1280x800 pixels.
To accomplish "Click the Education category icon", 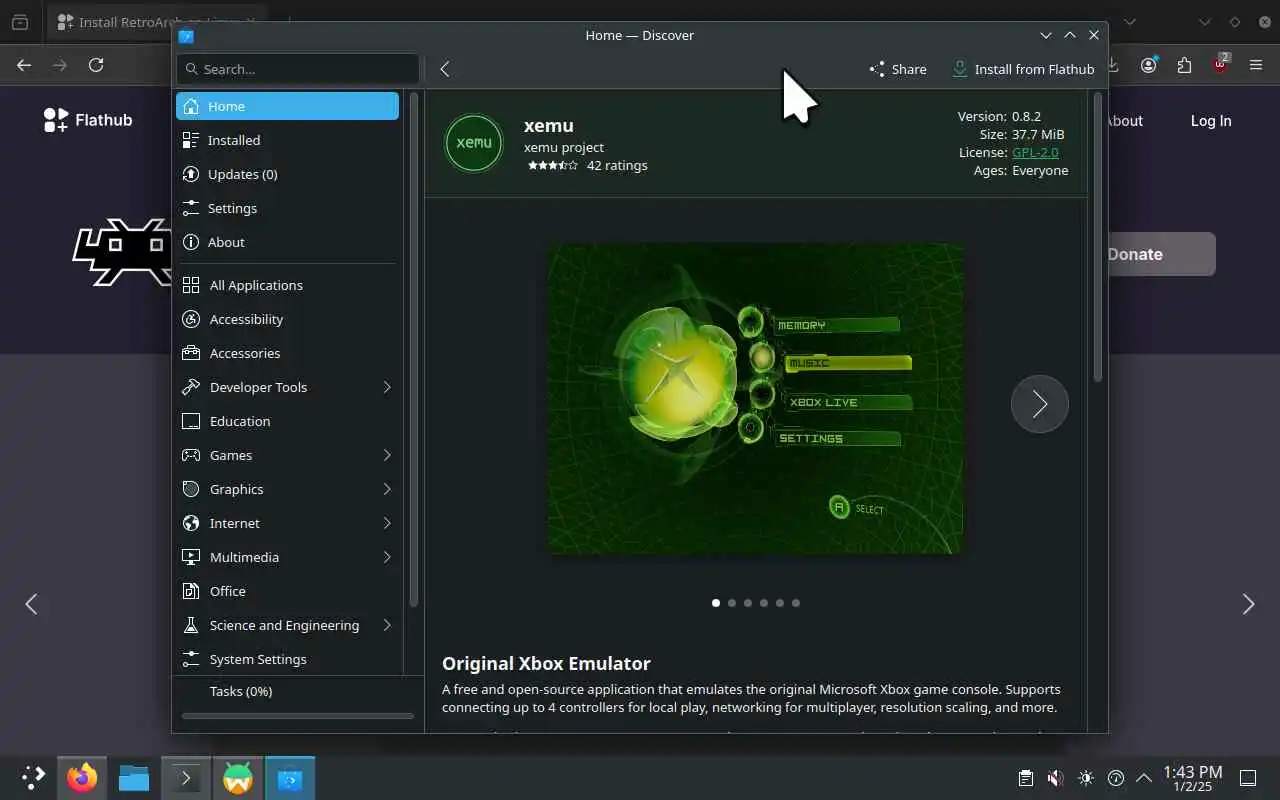I will [191, 421].
